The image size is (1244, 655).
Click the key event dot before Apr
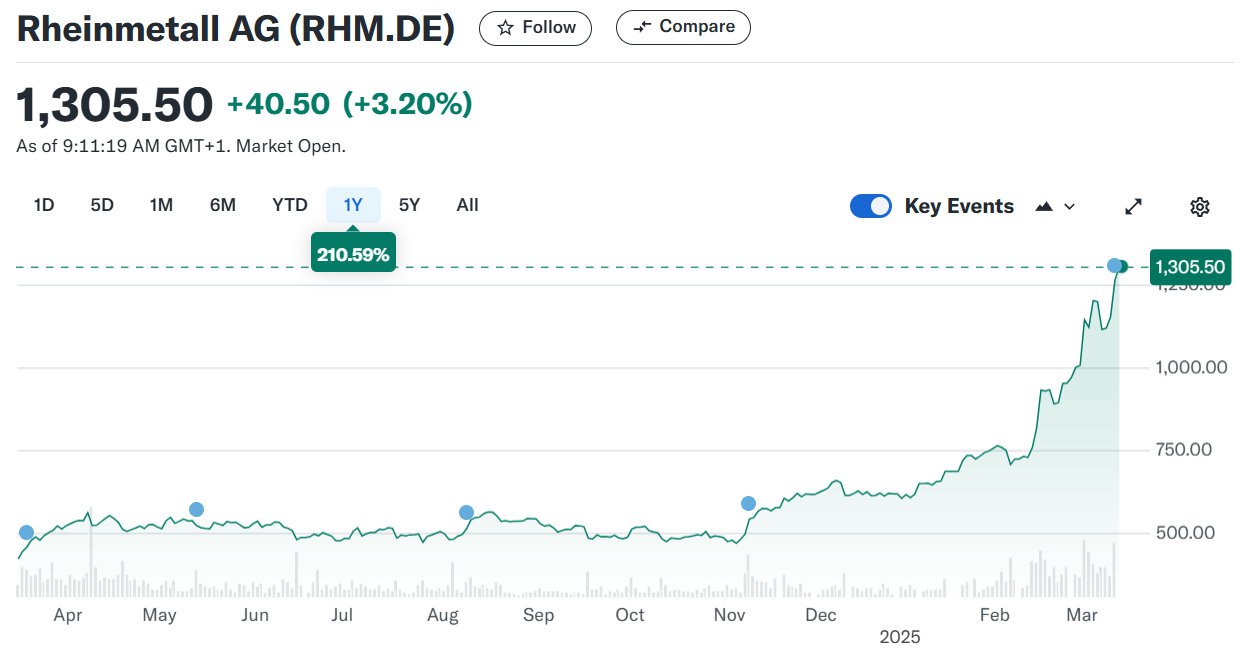26,532
